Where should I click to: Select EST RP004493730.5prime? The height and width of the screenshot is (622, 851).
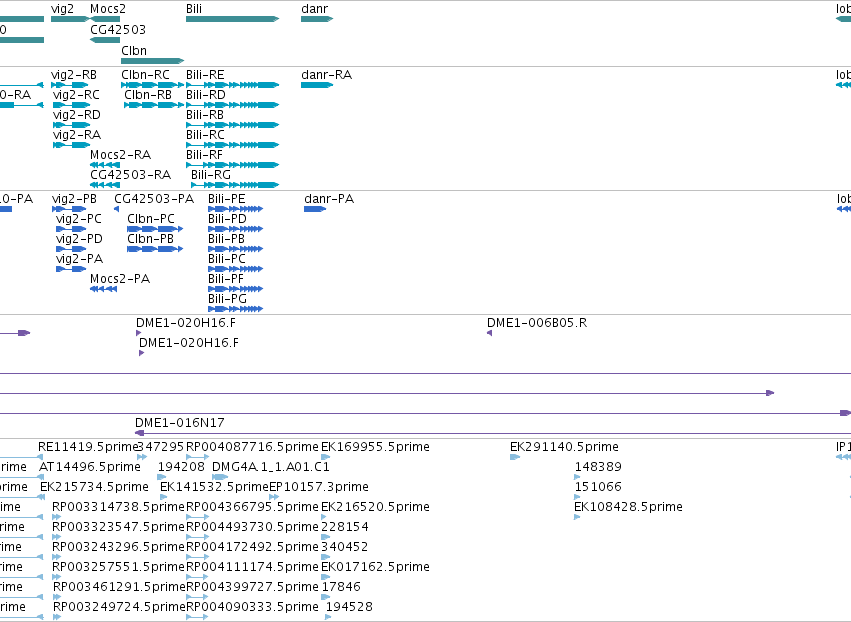(252, 527)
